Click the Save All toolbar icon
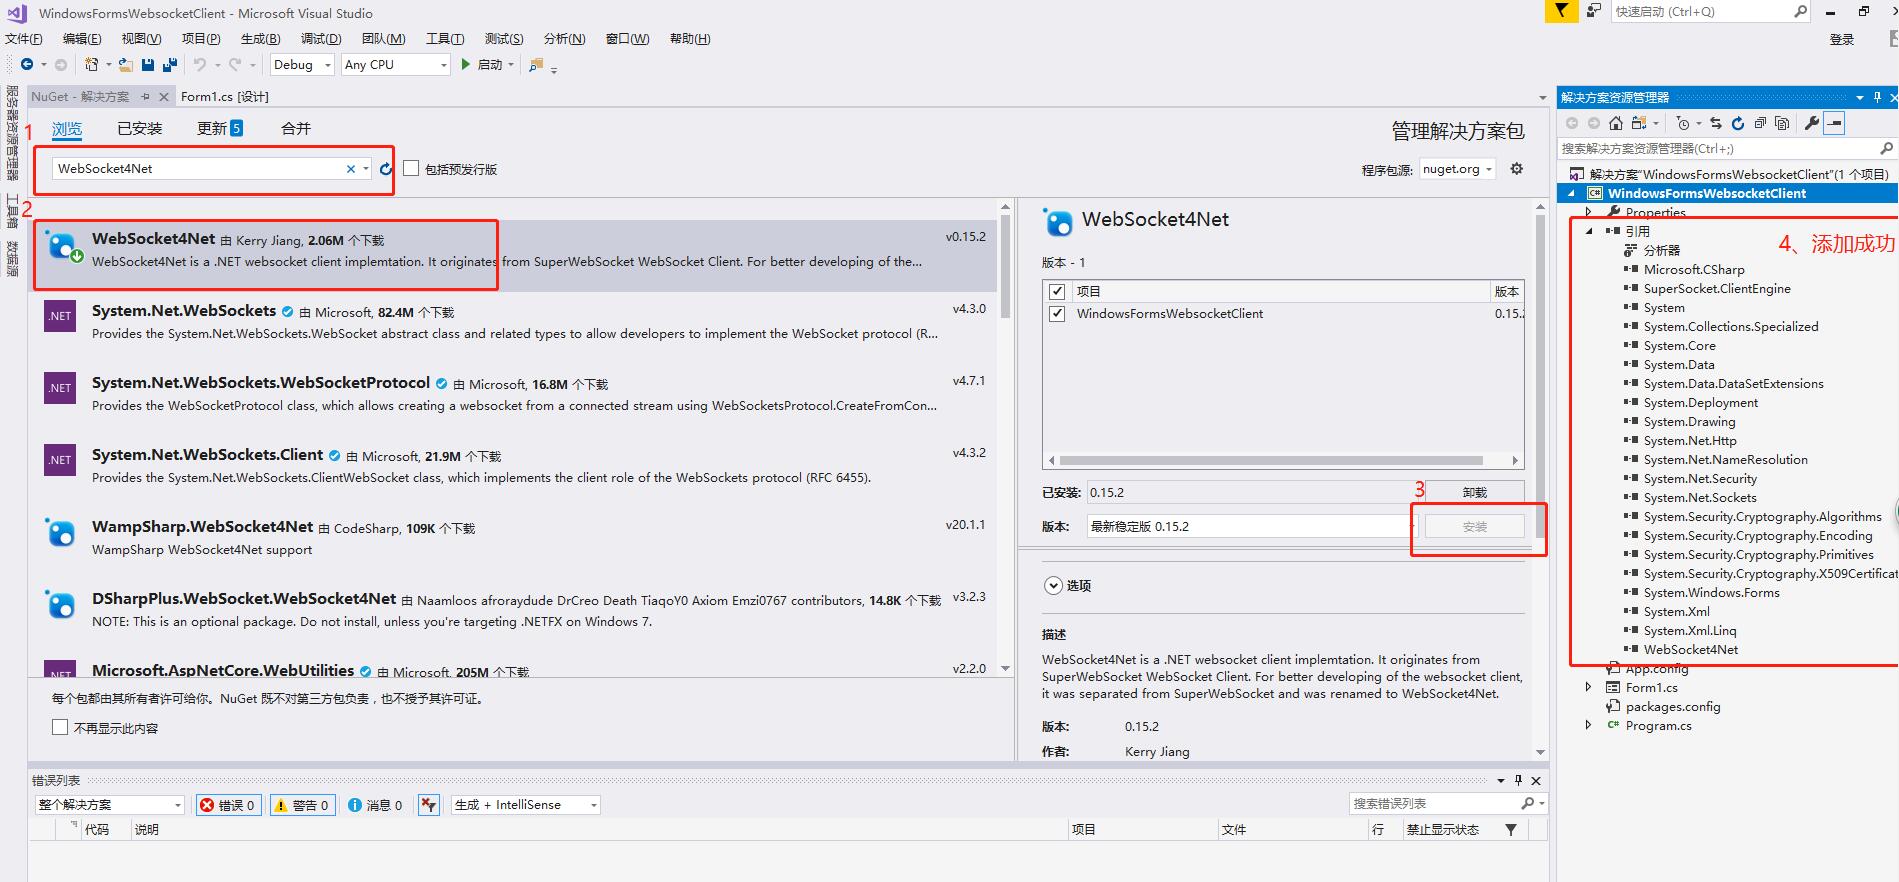The width and height of the screenshot is (1899, 882). (x=170, y=65)
